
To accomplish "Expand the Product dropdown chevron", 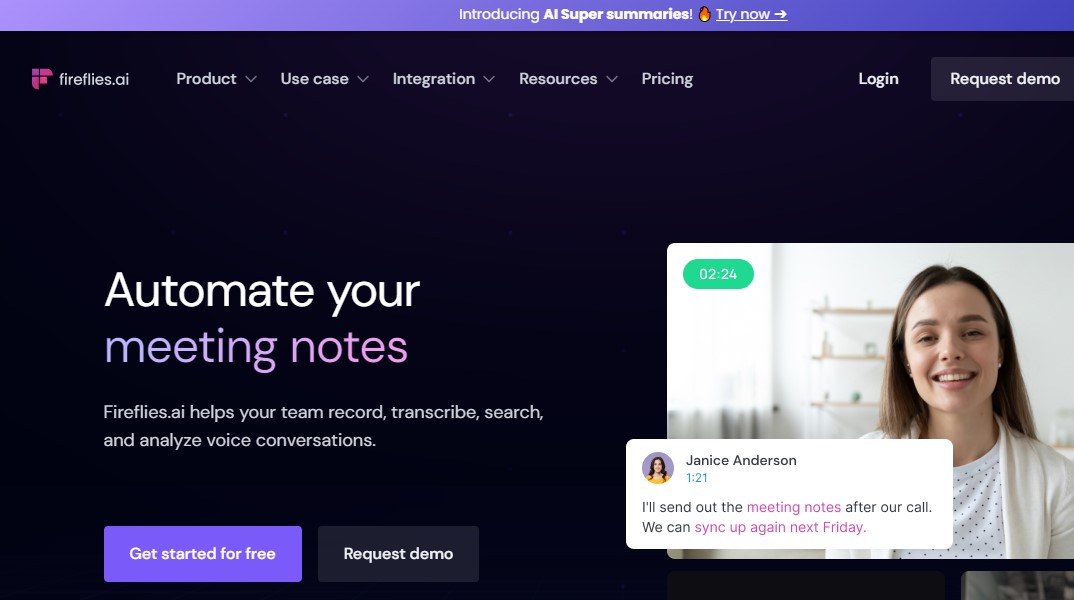I will click(251, 79).
